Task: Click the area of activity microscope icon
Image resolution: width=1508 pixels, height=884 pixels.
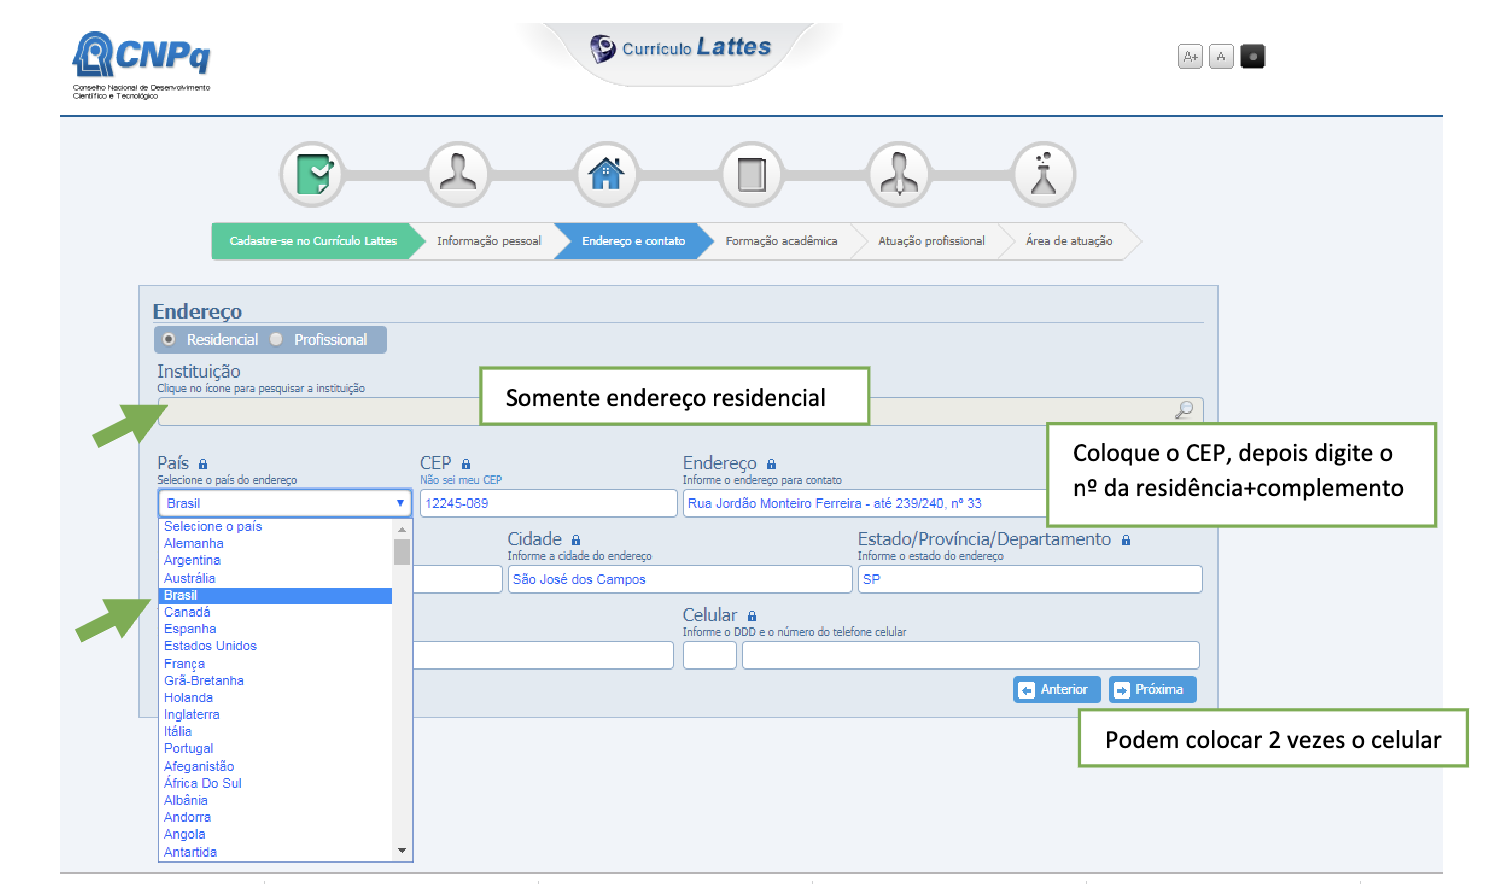Action: (x=1044, y=174)
